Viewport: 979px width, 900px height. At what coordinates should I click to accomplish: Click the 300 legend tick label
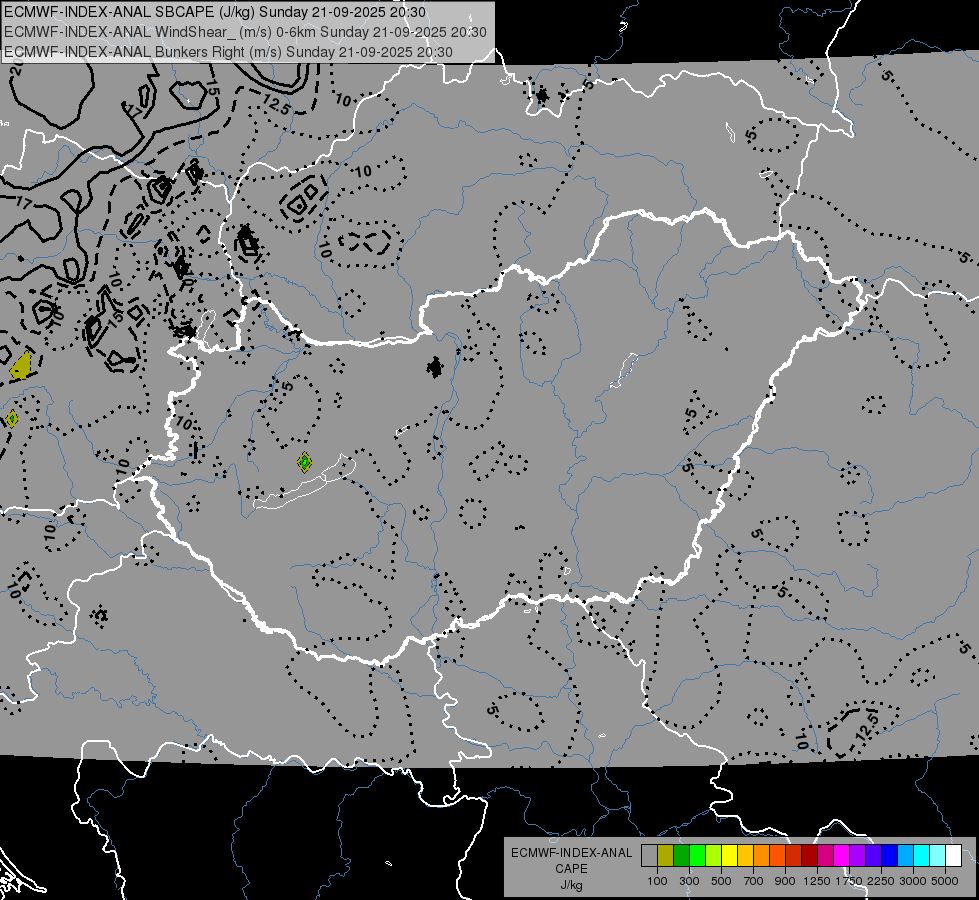click(x=689, y=881)
